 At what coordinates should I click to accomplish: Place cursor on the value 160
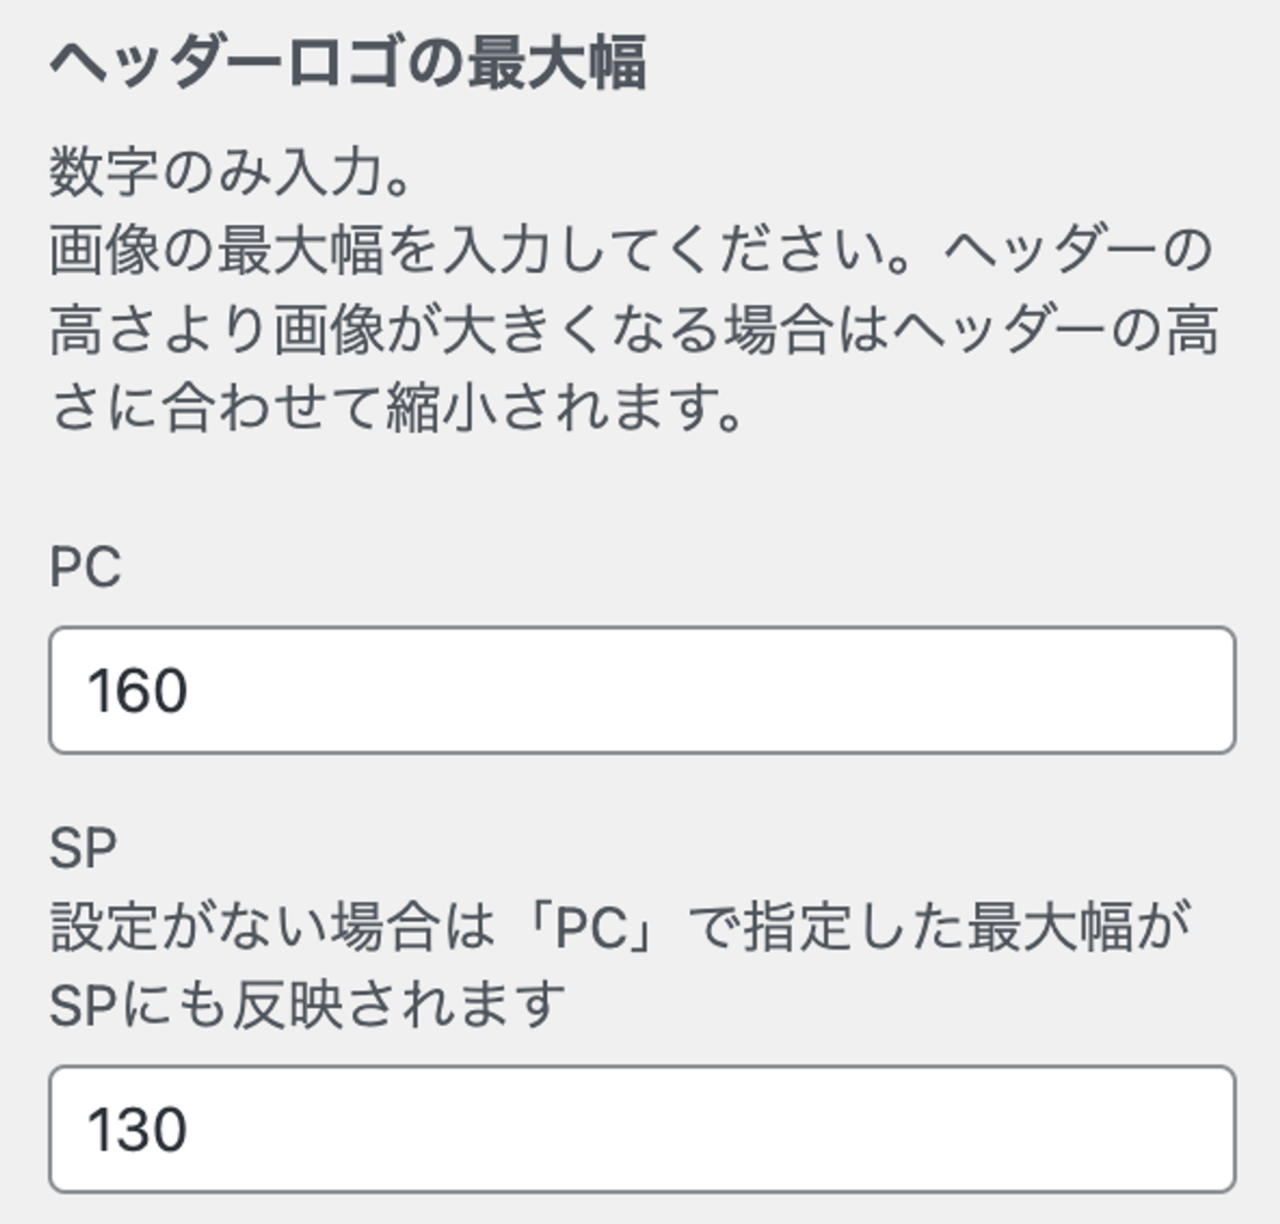pyautogui.click(x=137, y=690)
